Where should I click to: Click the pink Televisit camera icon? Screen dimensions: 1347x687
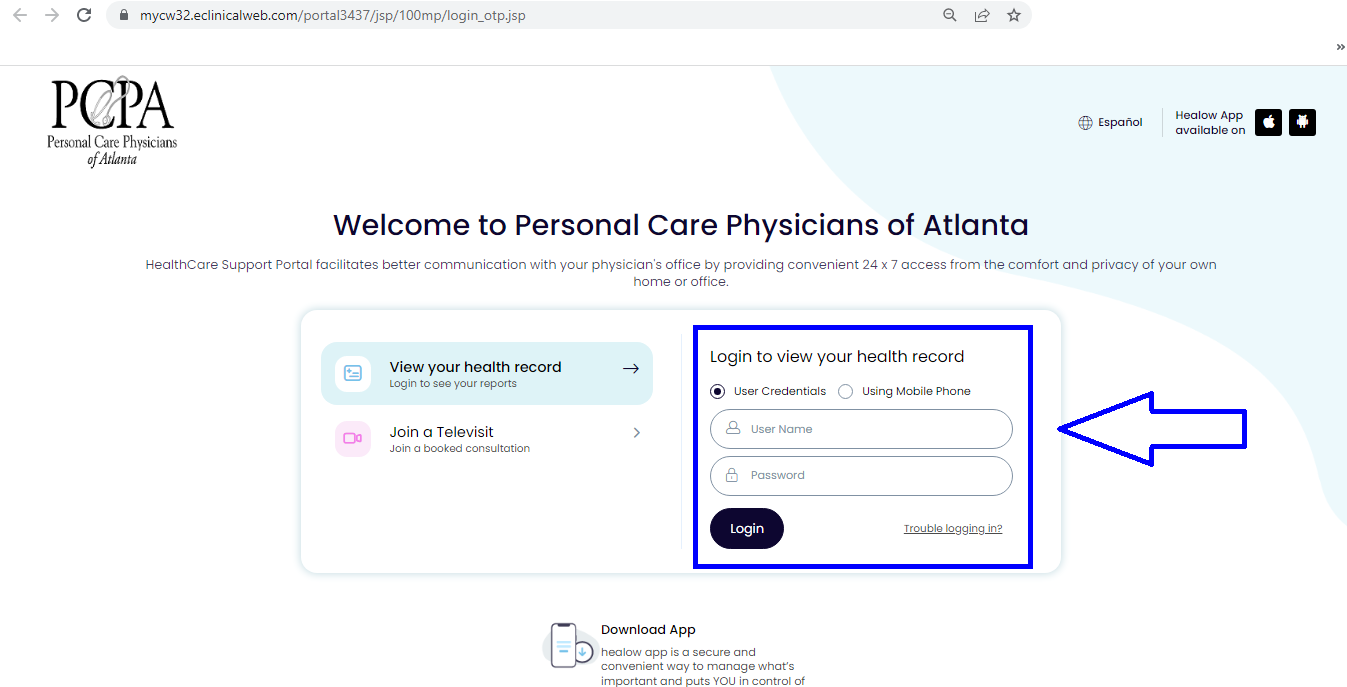click(x=352, y=439)
